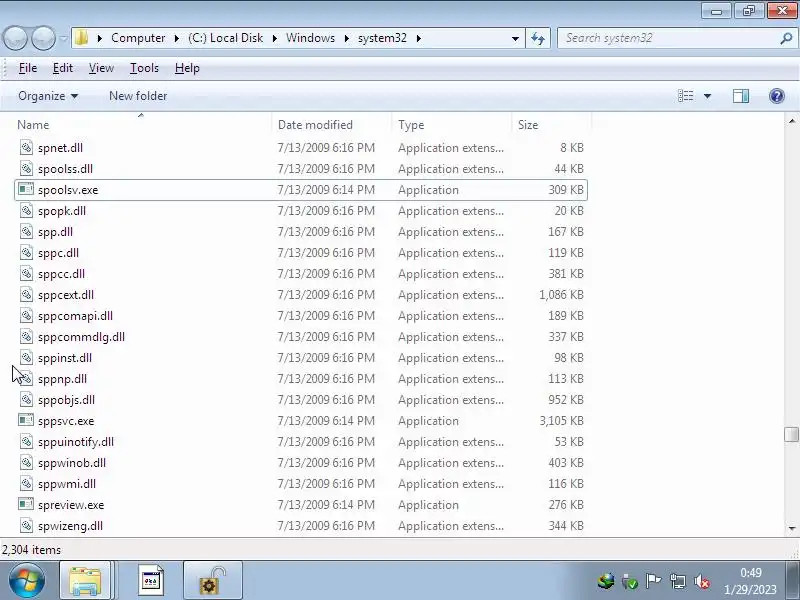Select the spreview.exe application icon
Image resolution: width=800 pixels, height=600 pixels.
point(26,505)
